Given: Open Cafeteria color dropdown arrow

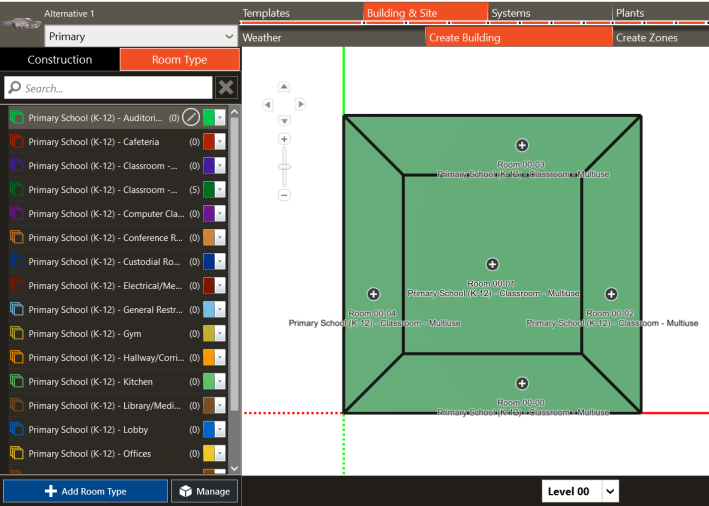Looking at the screenshot, I should coord(220,142).
